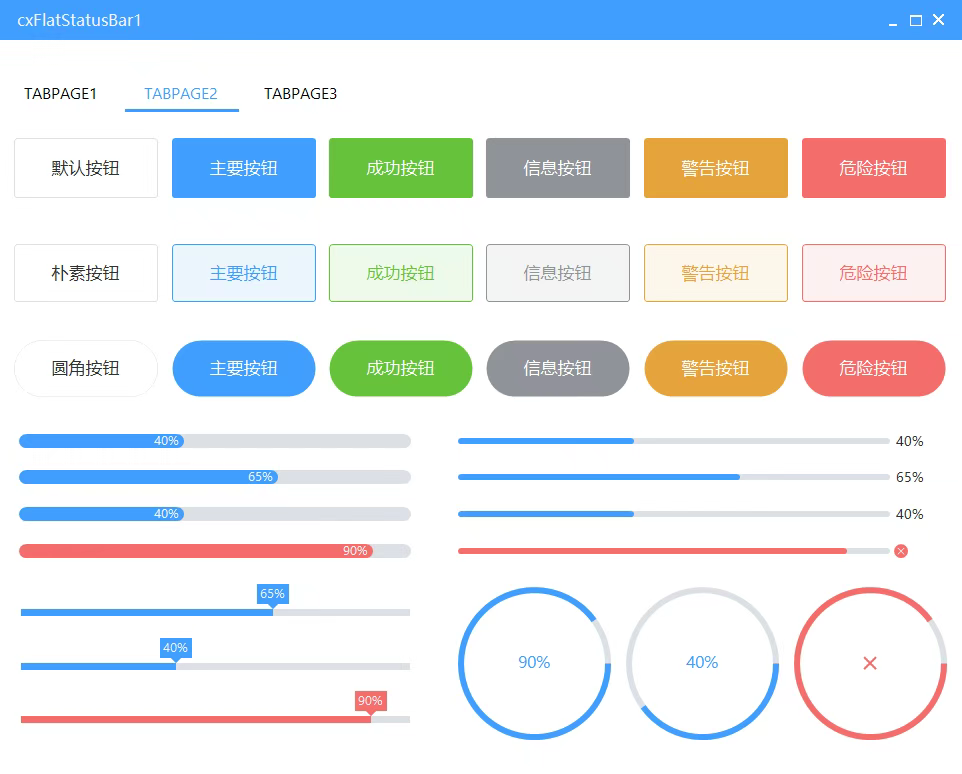Click the plain outlined orange 警告按钮 button
The image size is (962, 774).
[x=715, y=273]
